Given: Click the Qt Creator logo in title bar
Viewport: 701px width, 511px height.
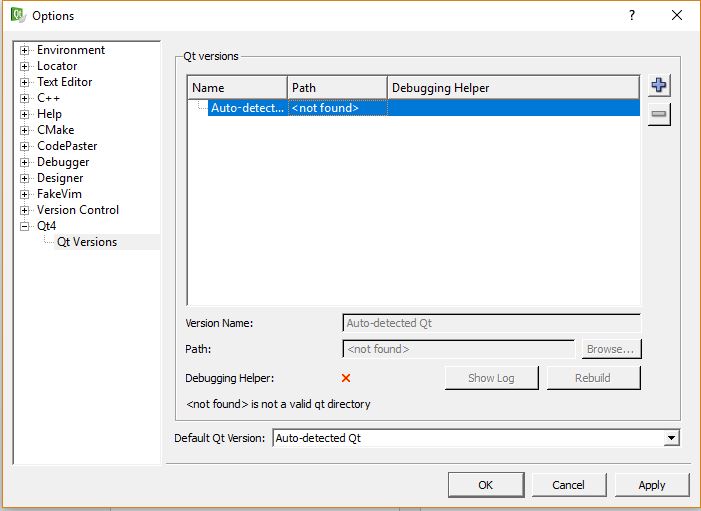Looking at the screenshot, I should coord(18,15).
